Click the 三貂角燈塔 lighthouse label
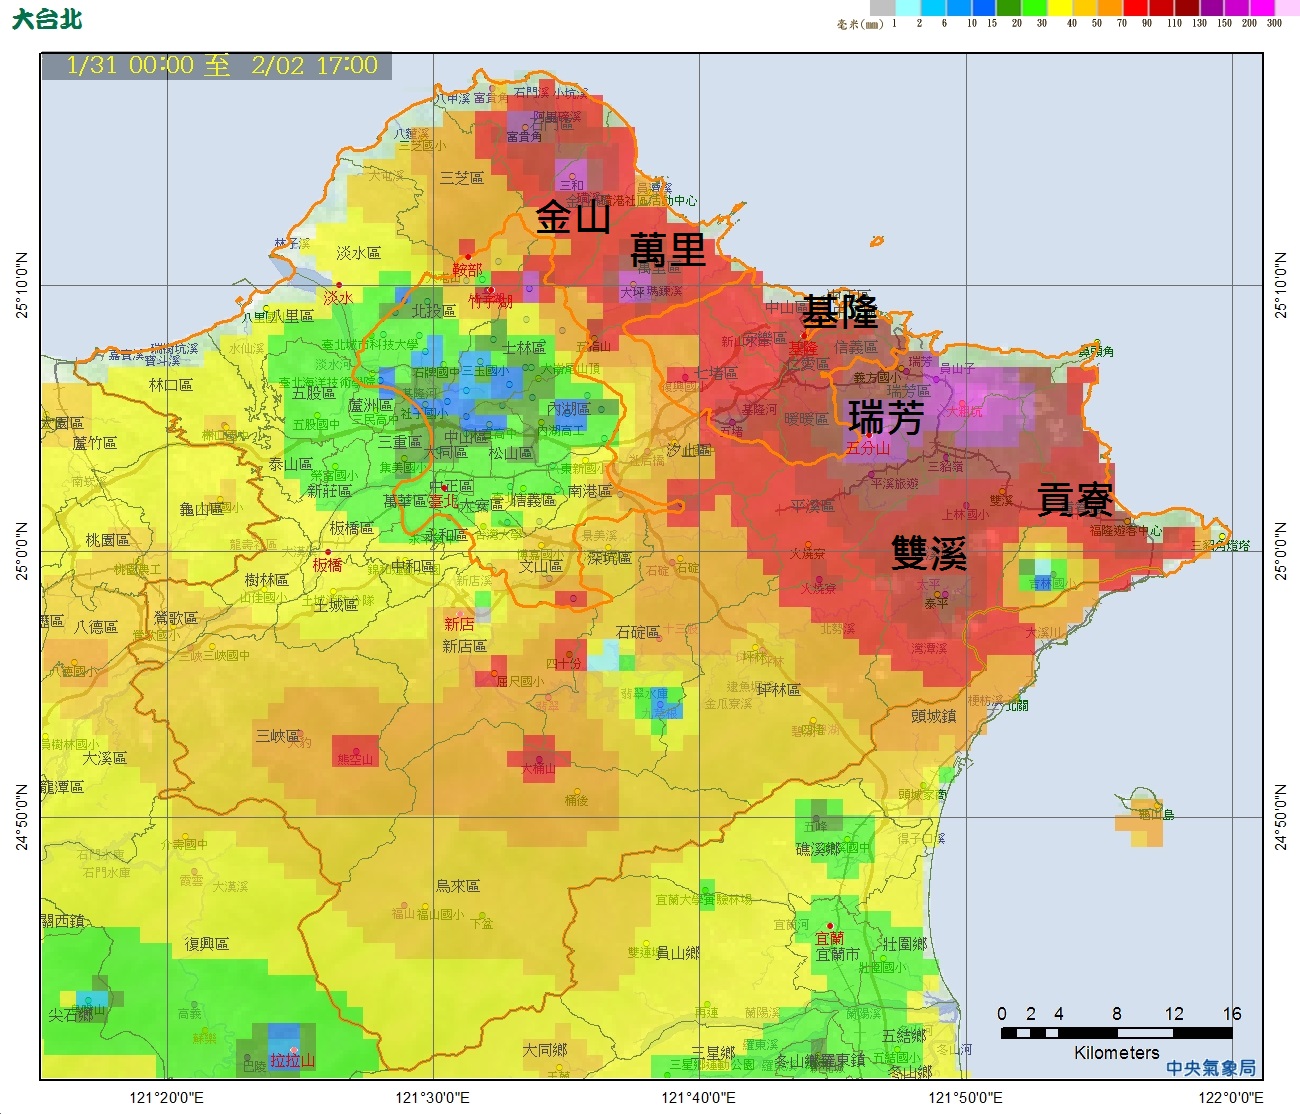This screenshot has height=1114, width=1300. pos(1220,545)
